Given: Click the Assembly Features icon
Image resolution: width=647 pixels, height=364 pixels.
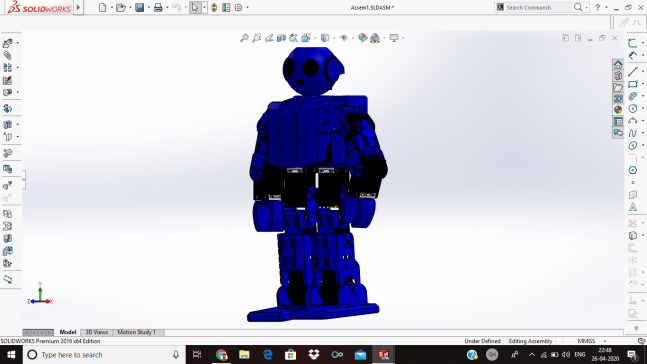Looking at the screenshot, I should click(x=7, y=124).
